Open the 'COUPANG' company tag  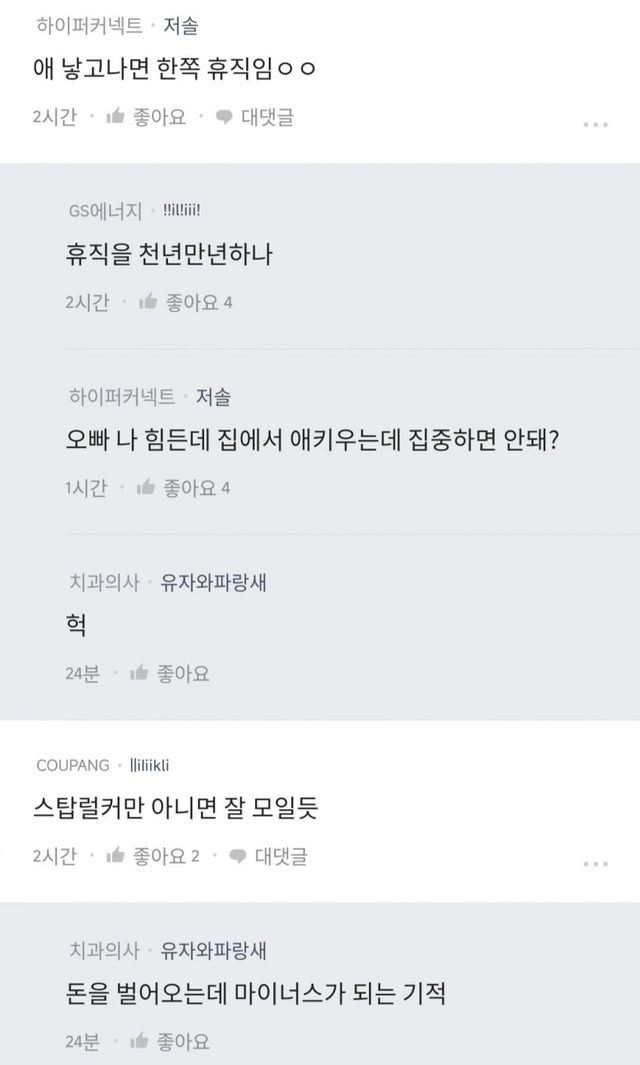72,766
